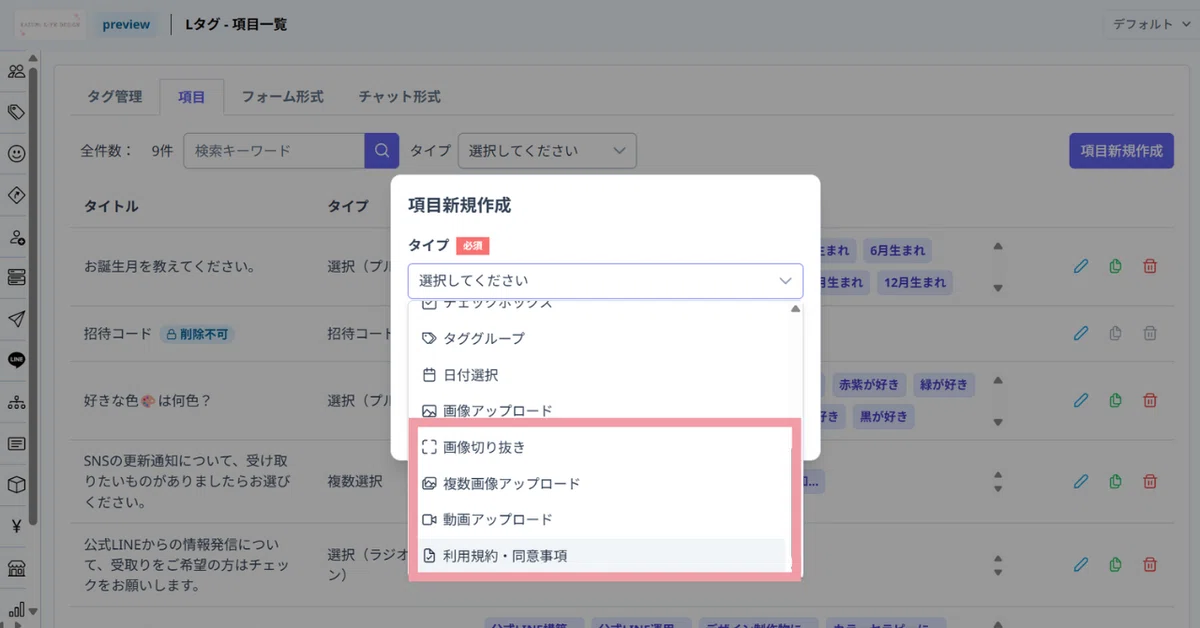This screenshot has width=1200, height=628.
Task: Open the stacked server icon in the sidebar
Action: click(16, 278)
